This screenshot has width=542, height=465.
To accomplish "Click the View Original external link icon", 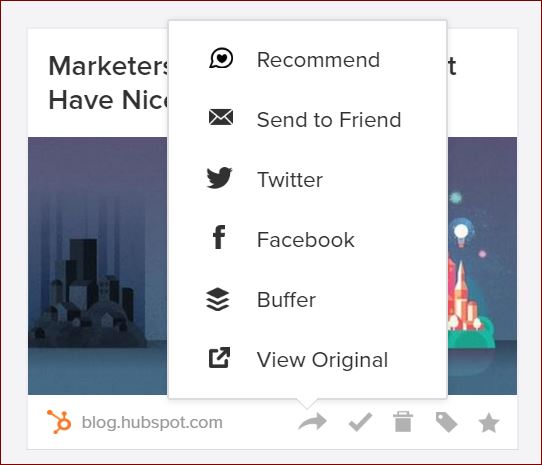I will coord(219,357).
